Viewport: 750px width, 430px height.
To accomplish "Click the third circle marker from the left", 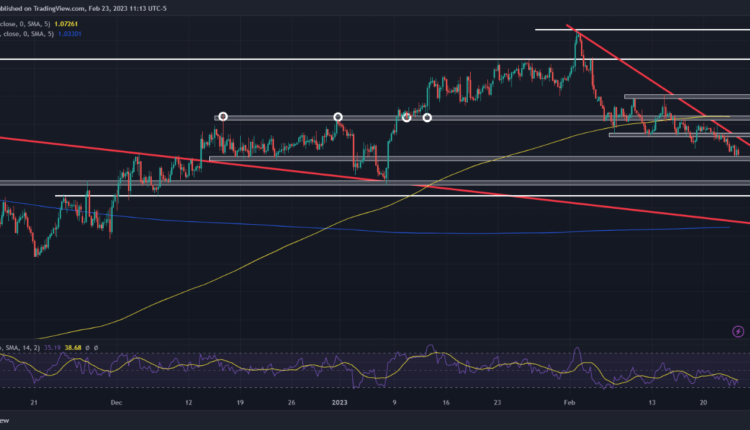I will pos(407,118).
